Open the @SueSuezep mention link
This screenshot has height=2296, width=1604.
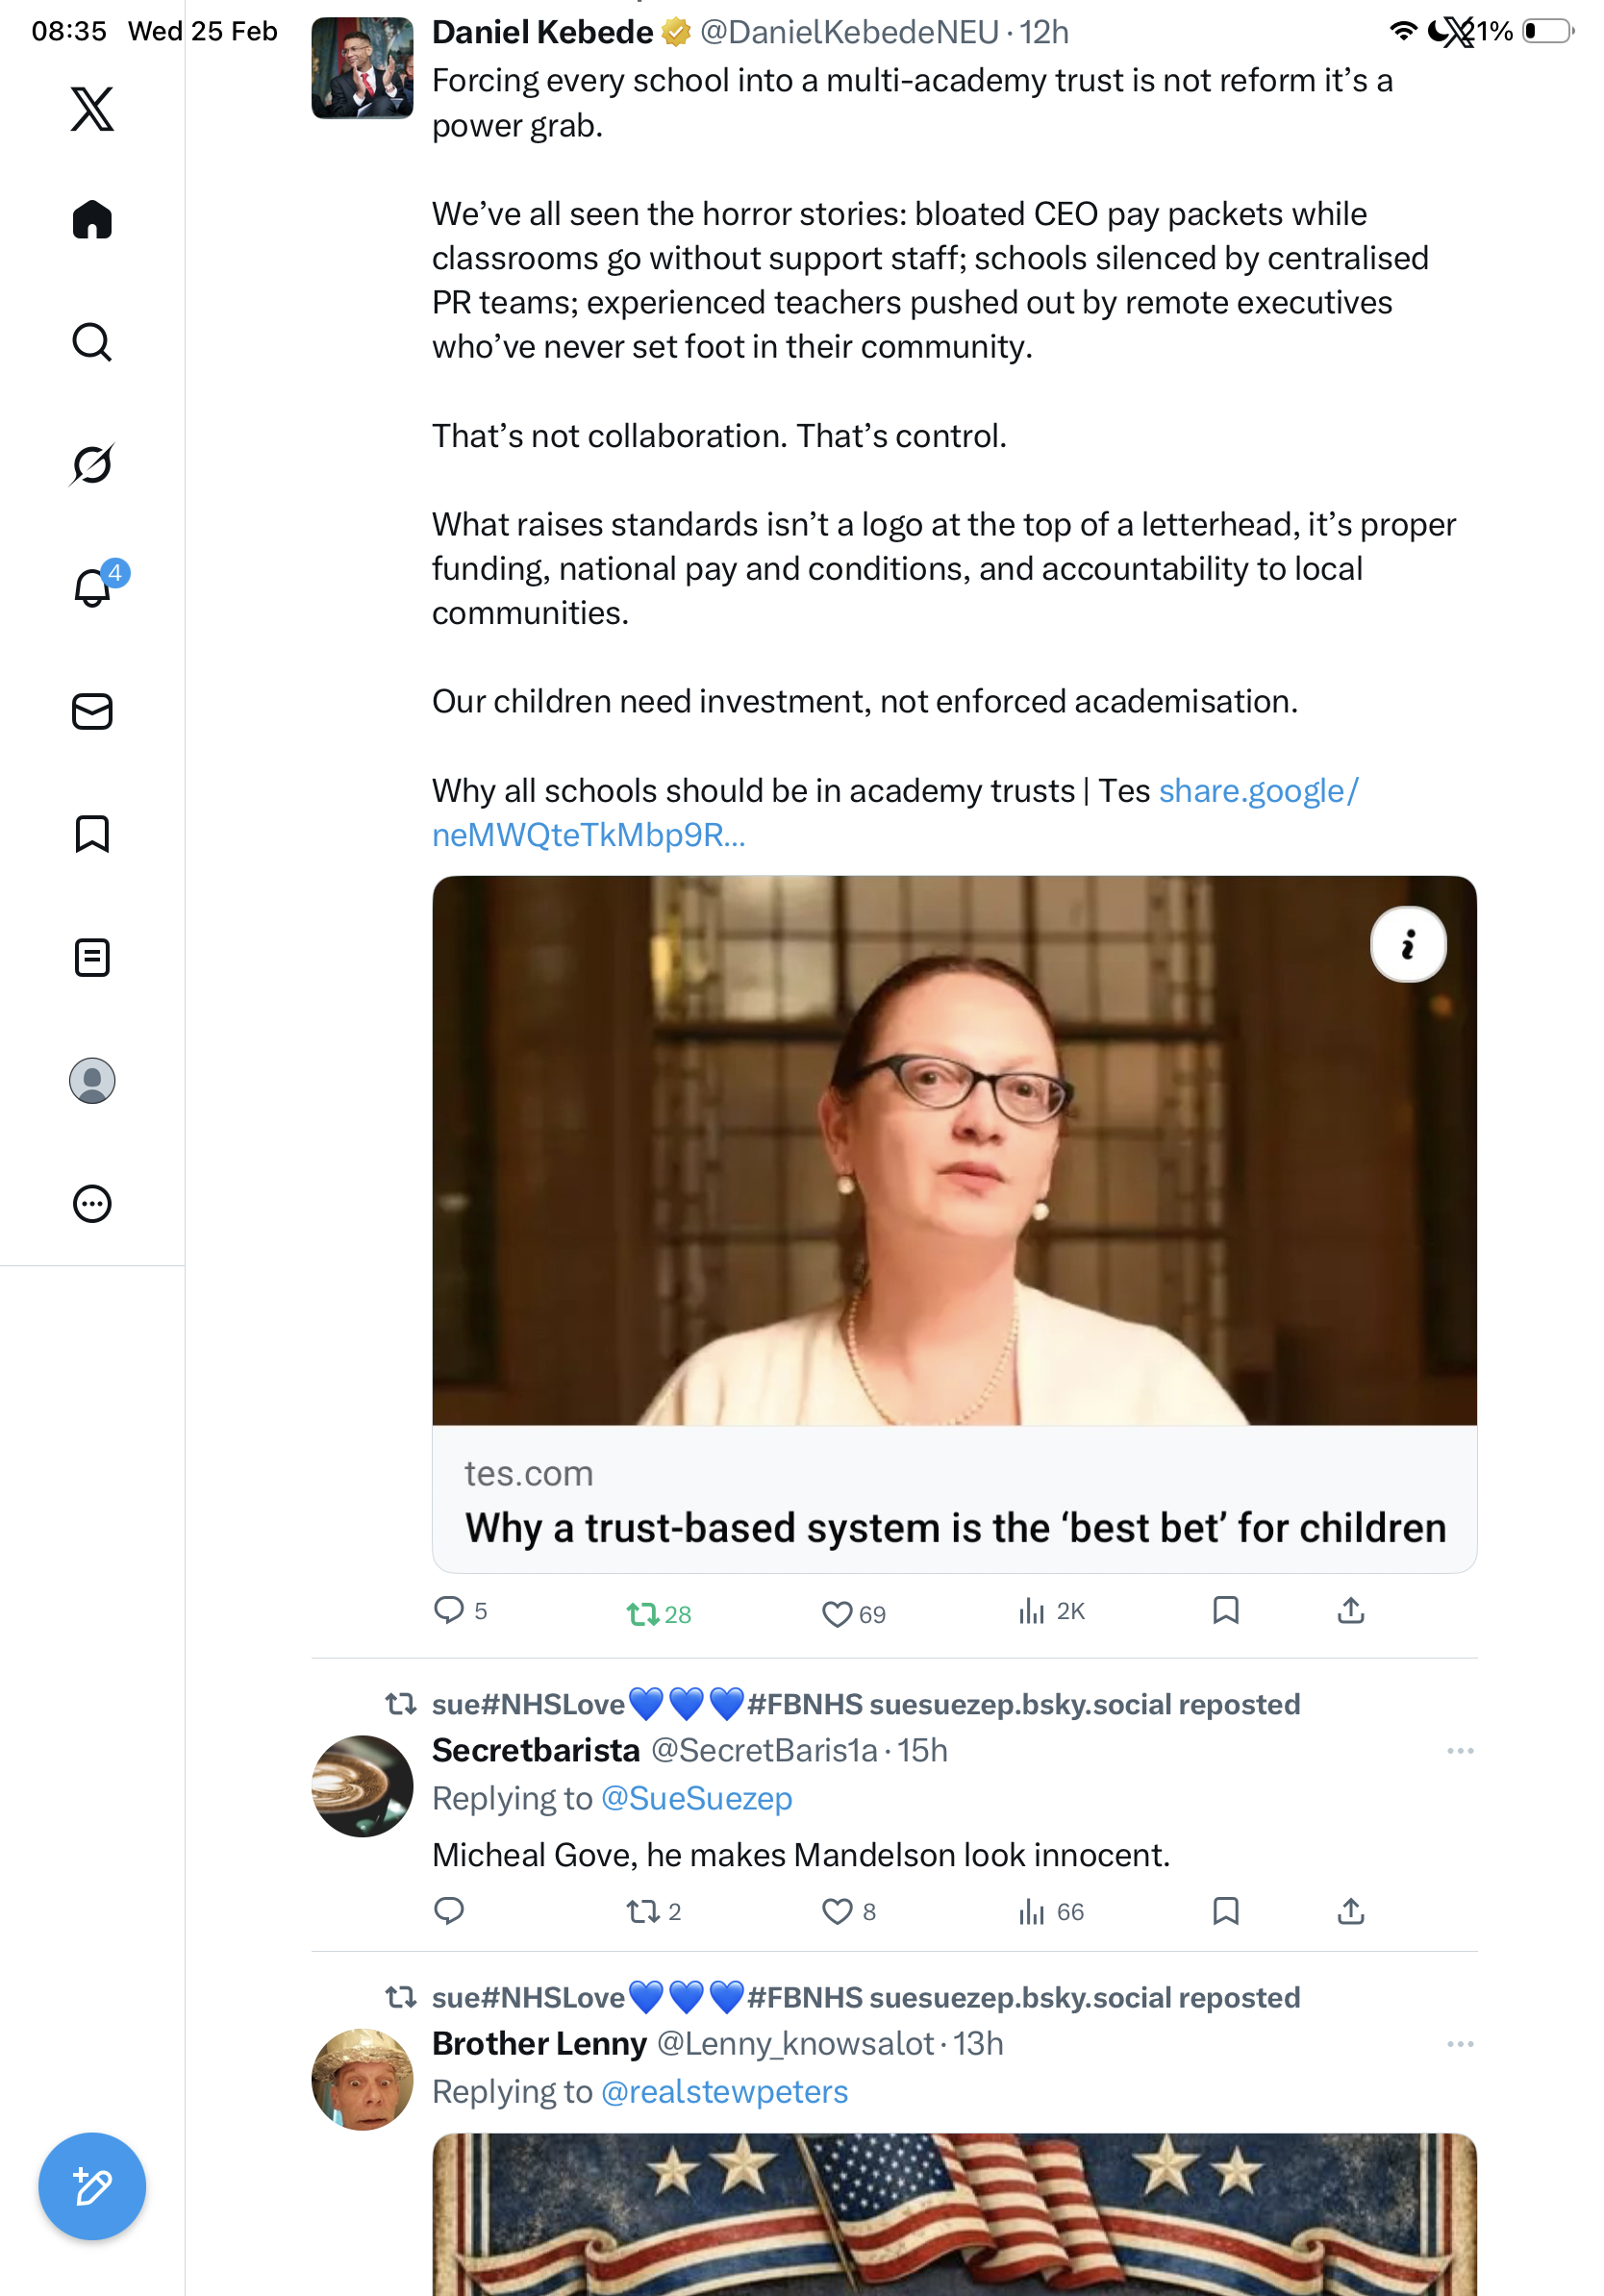[696, 1798]
